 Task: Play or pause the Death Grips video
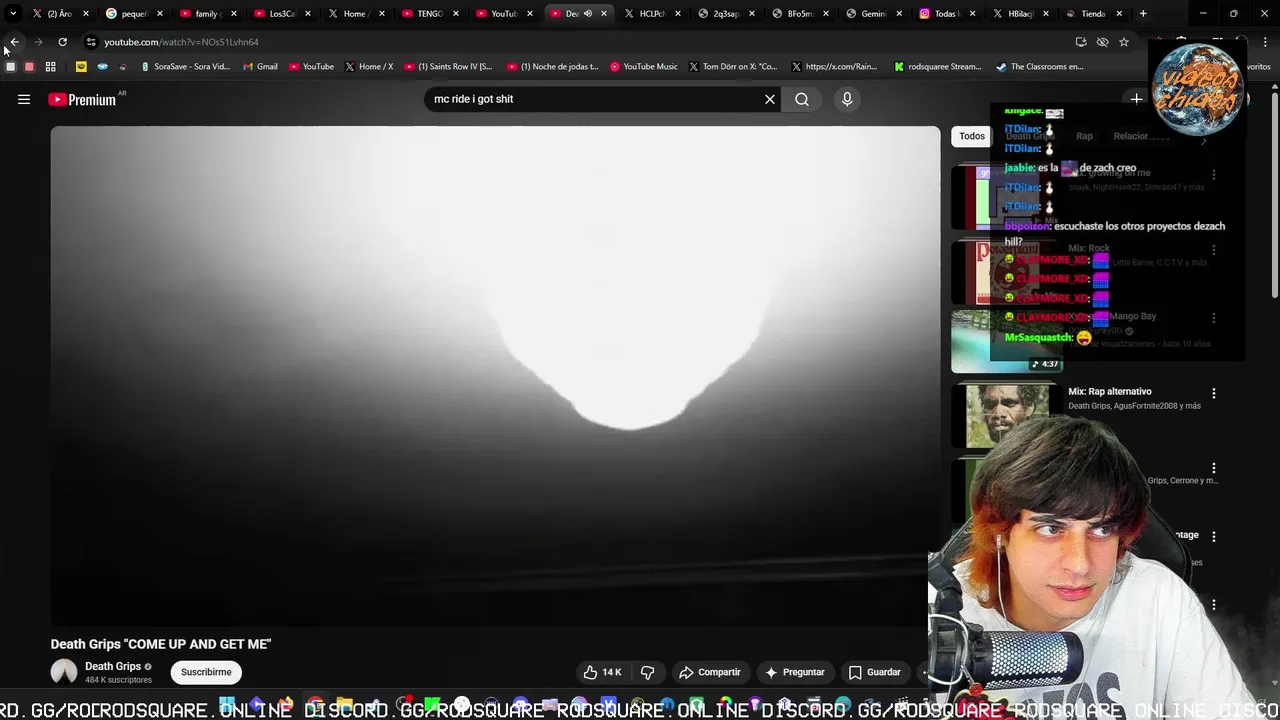pos(495,376)
